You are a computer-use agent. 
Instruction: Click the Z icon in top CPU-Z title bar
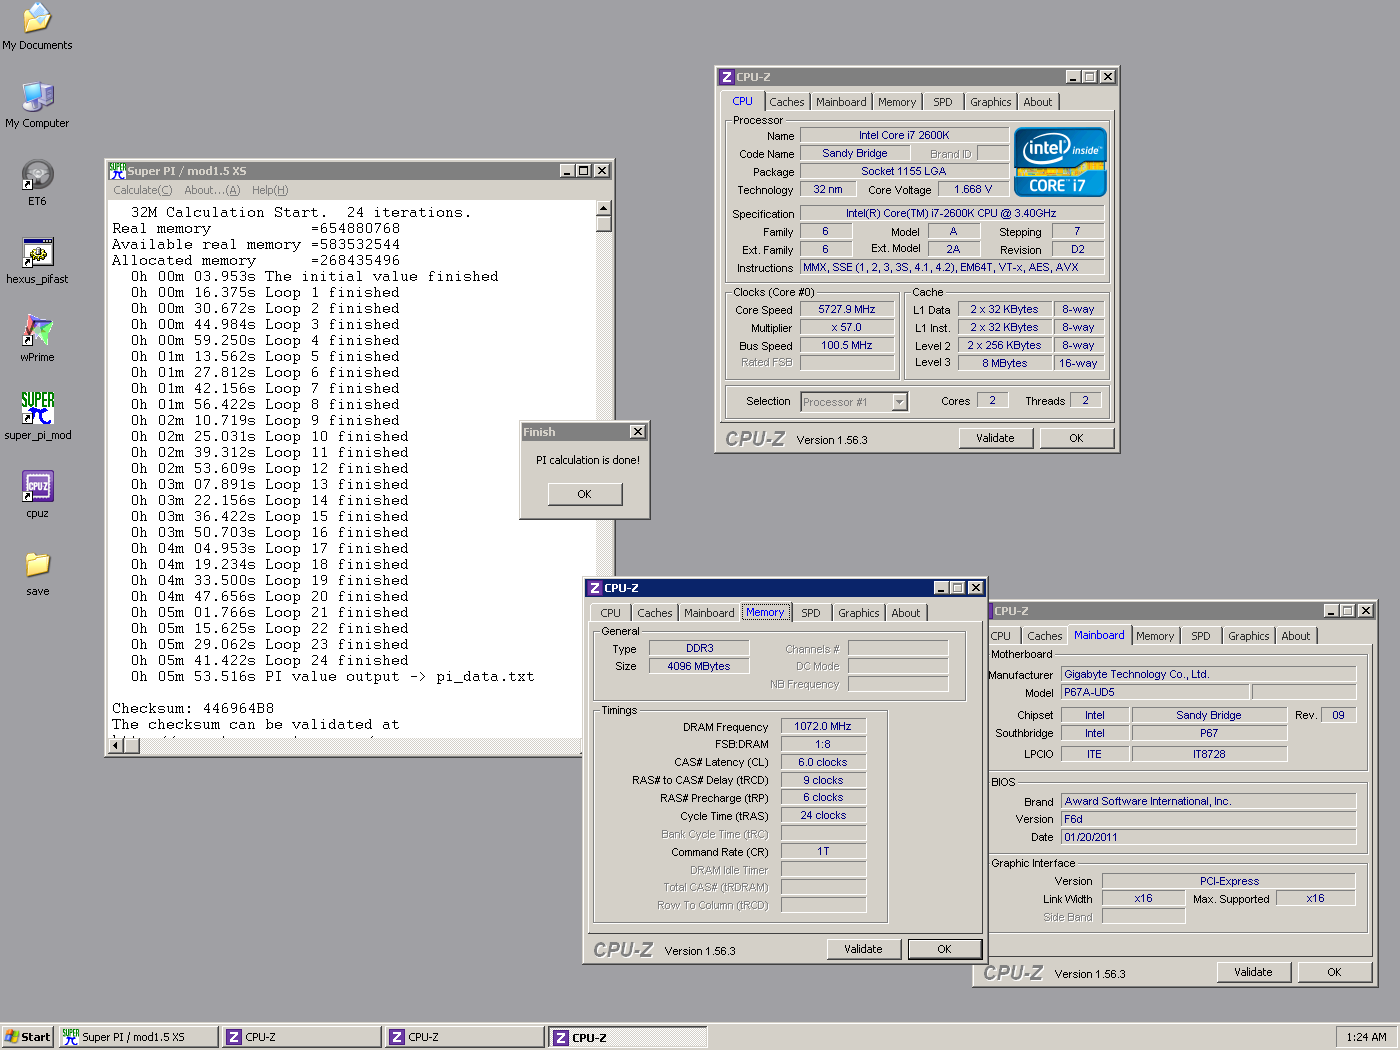(727, 77)
